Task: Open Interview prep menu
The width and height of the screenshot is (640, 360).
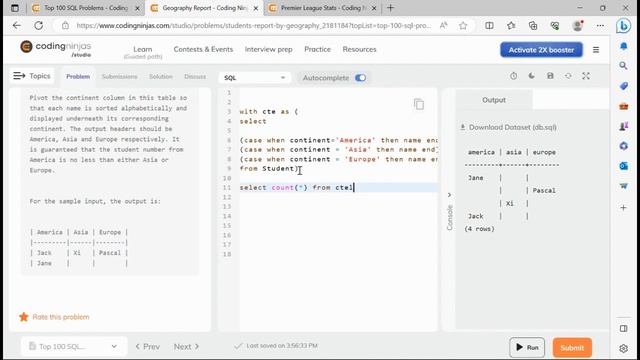Action: (x=269, y=49)
